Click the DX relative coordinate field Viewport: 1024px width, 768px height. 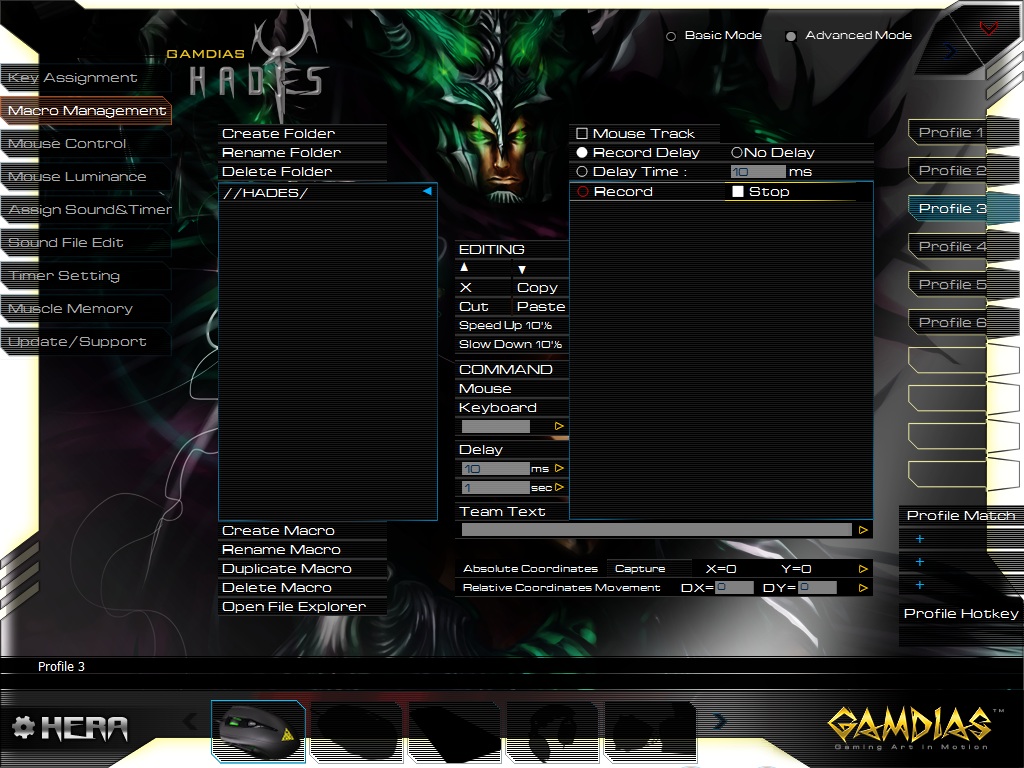(734, 588)
